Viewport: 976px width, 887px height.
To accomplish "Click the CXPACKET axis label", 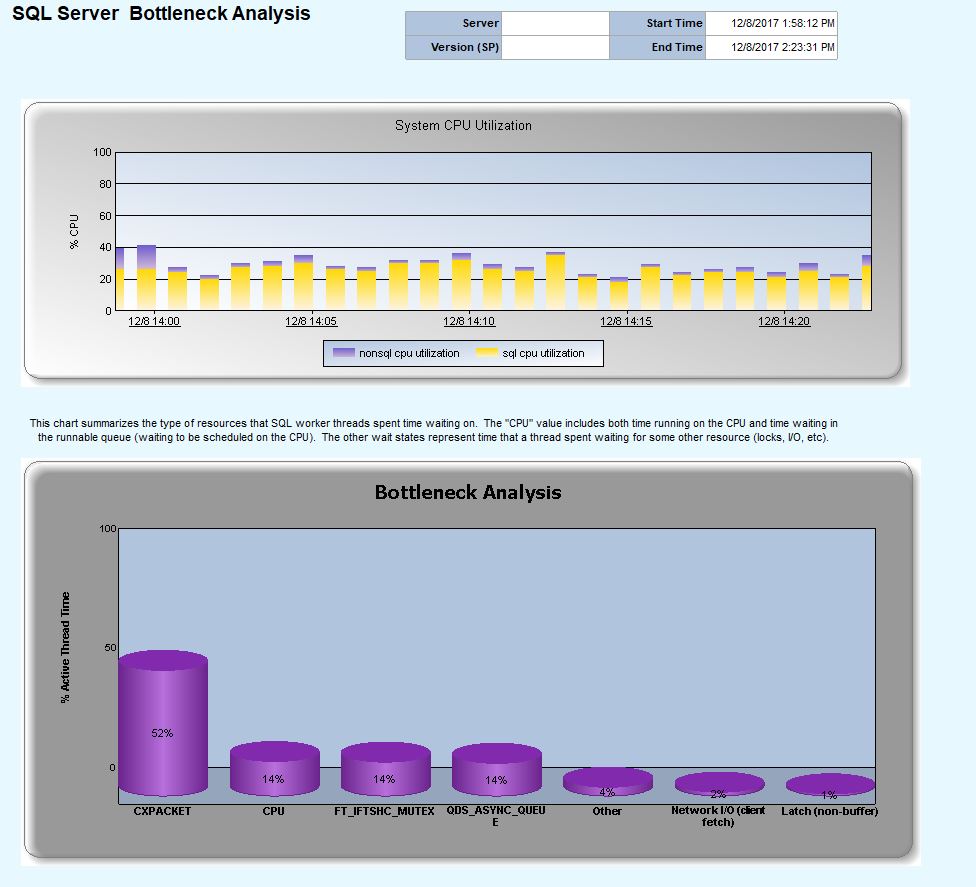I will coord(162,811).
